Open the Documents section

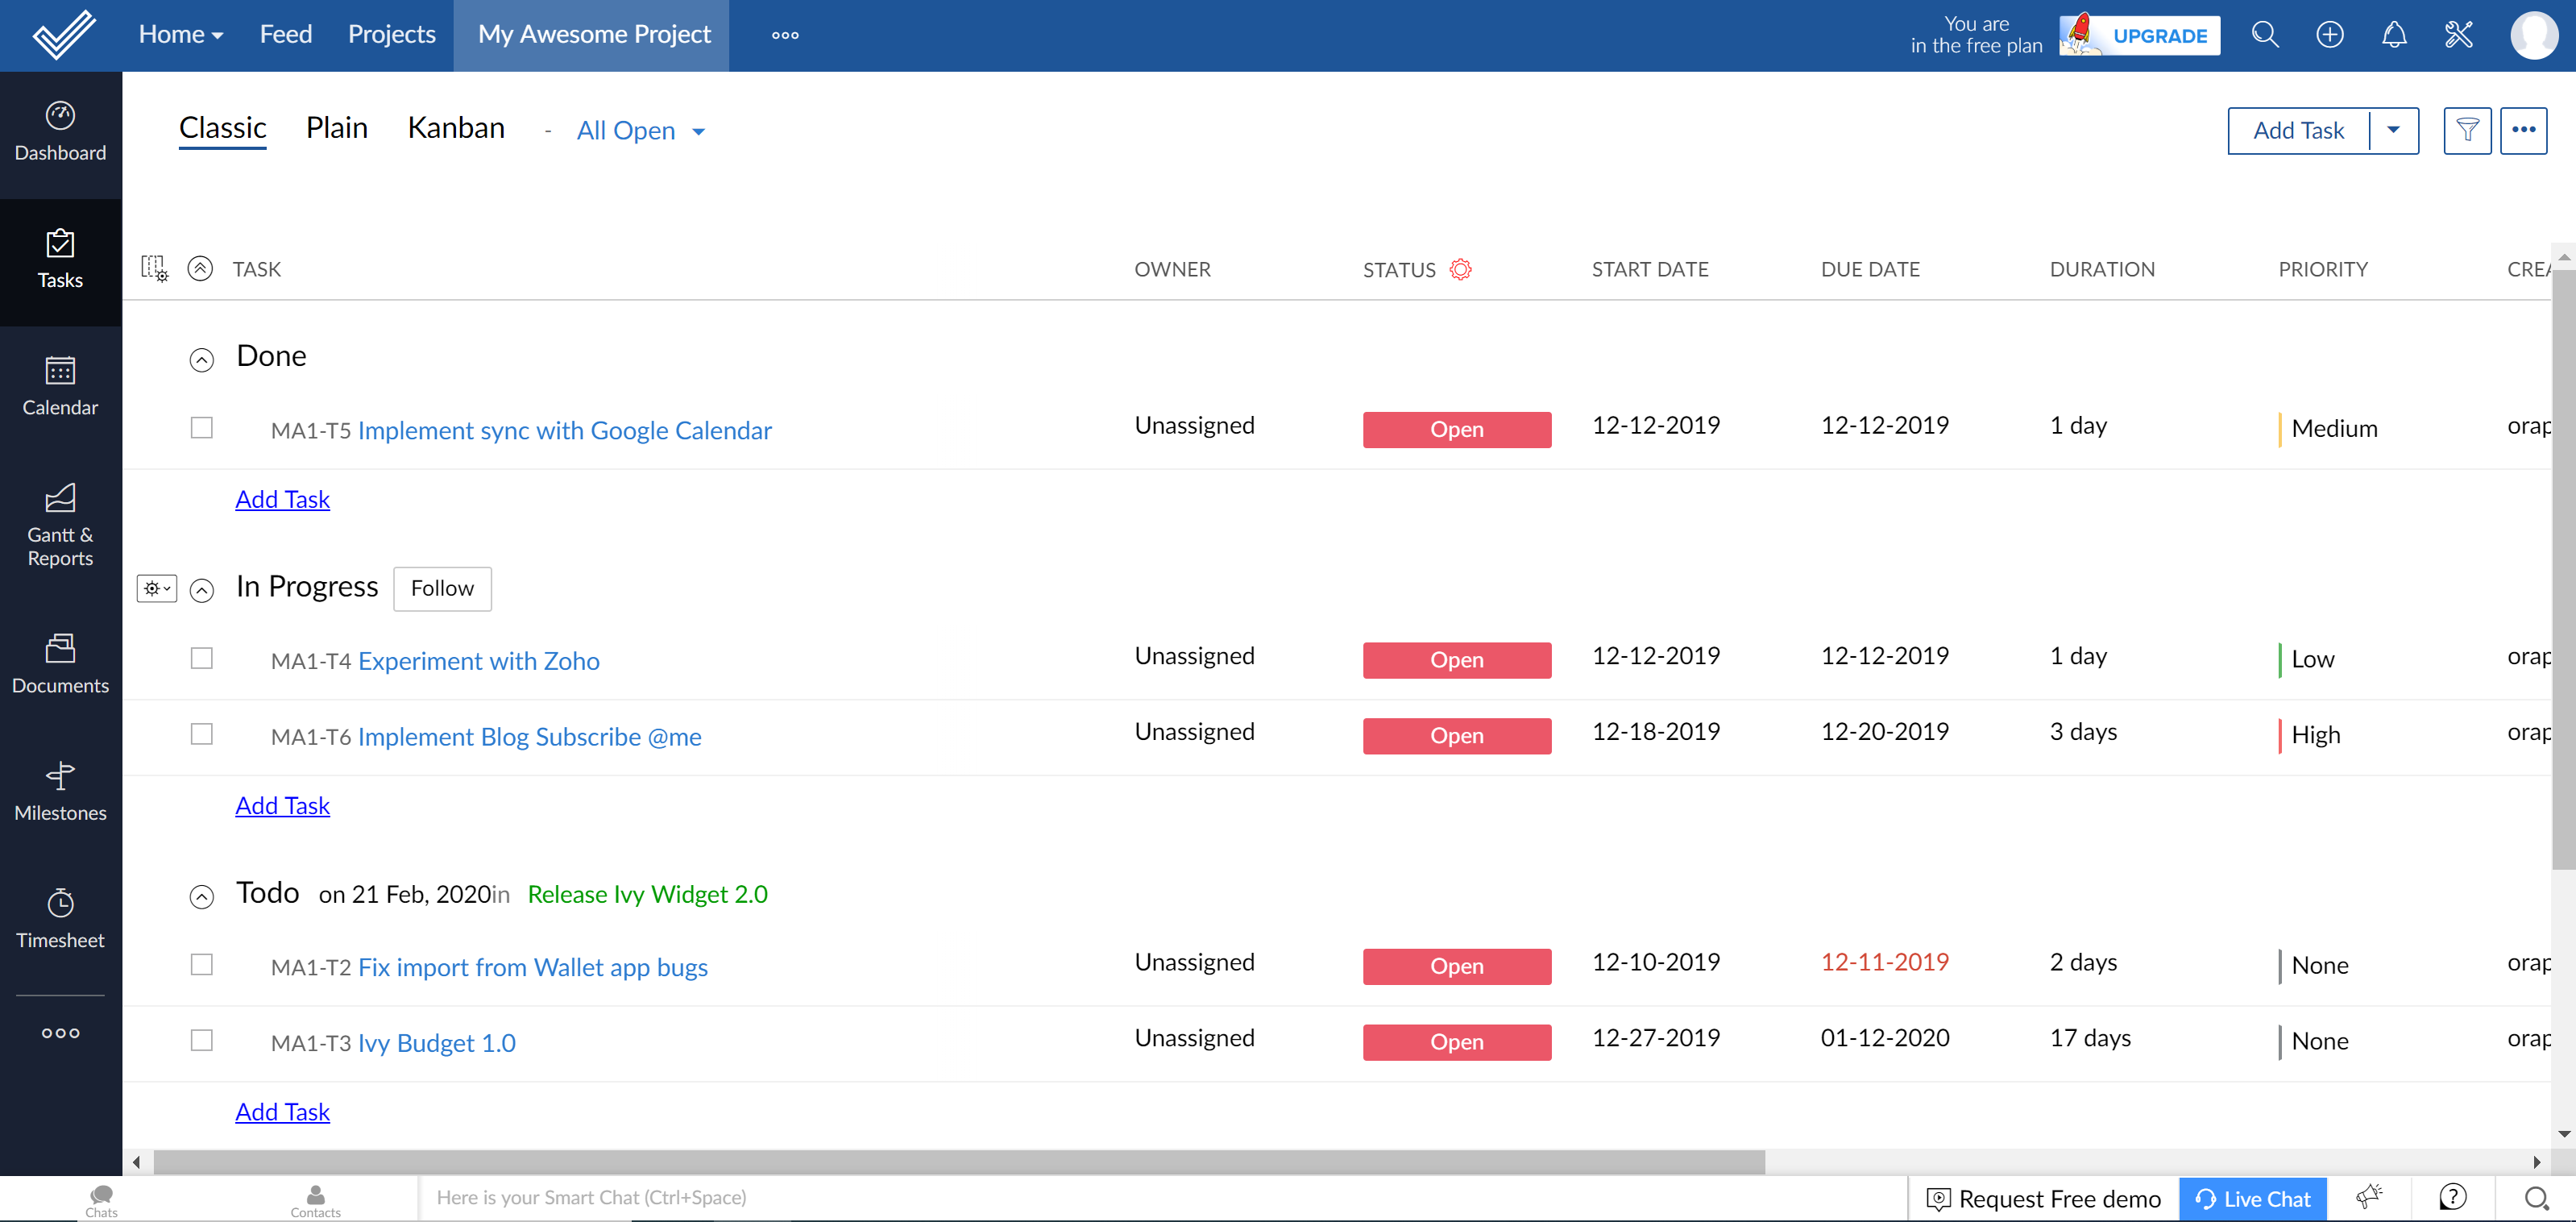[x=60, y=664]
